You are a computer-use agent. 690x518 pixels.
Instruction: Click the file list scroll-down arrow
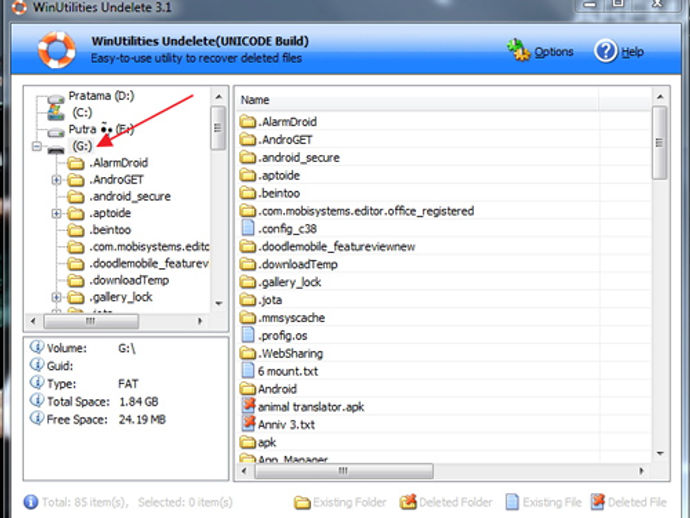(660, 453)
